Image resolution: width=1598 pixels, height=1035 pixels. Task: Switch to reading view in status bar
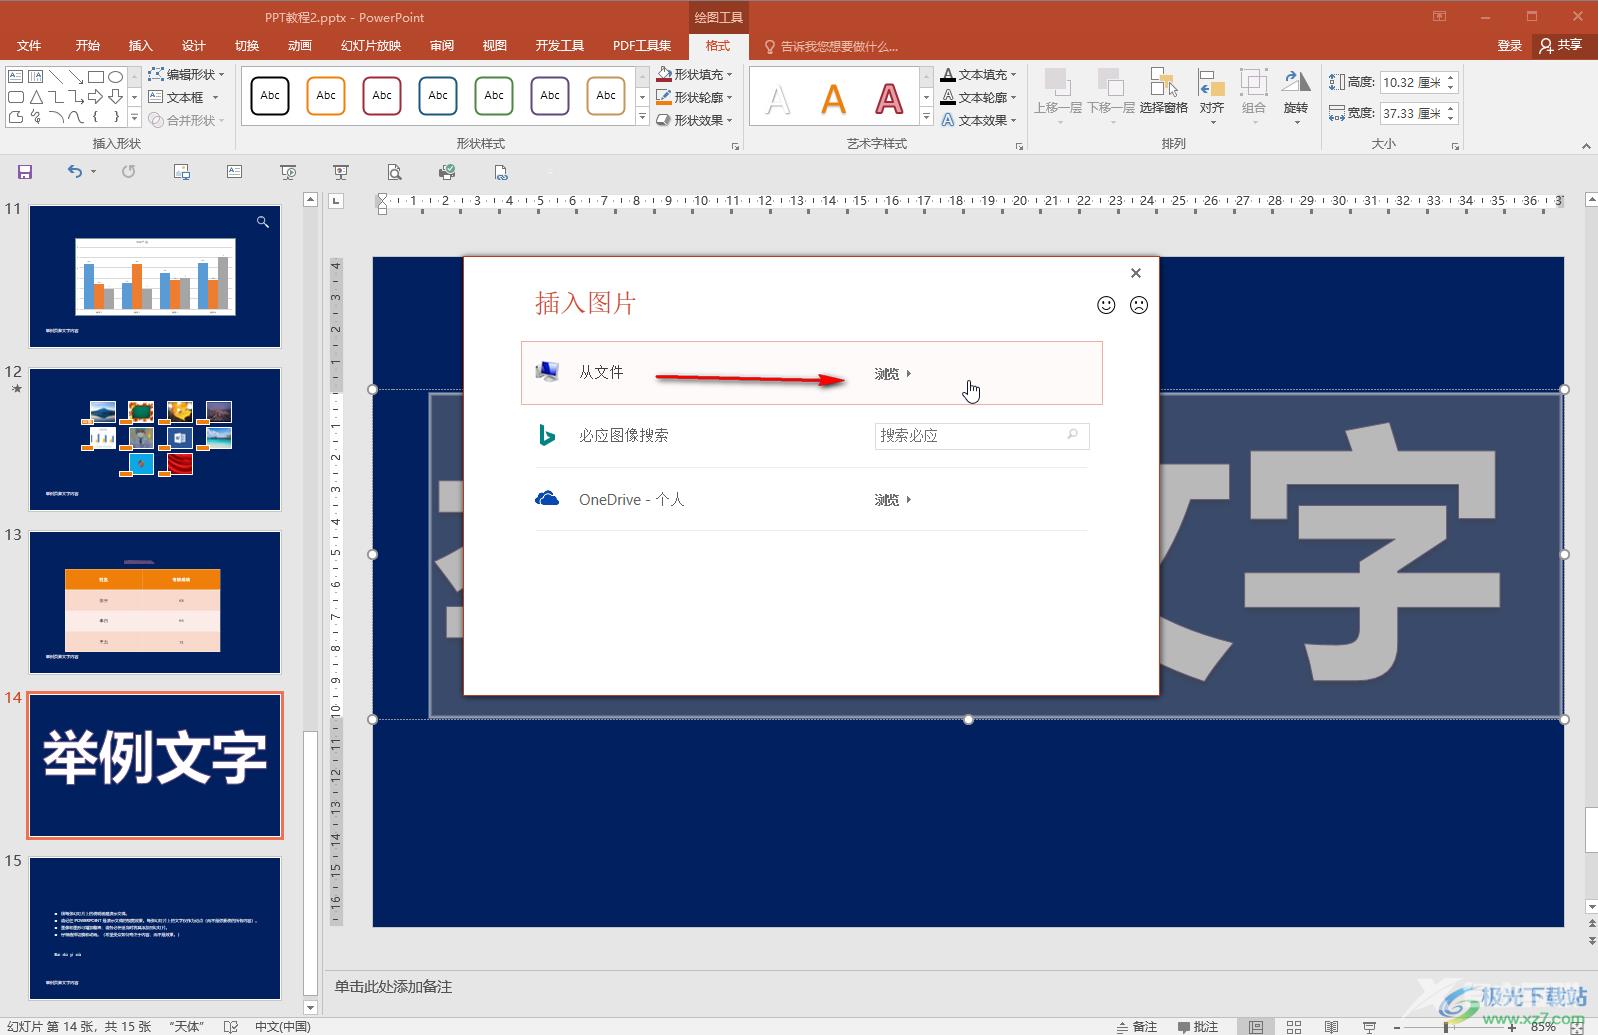1331,1026
